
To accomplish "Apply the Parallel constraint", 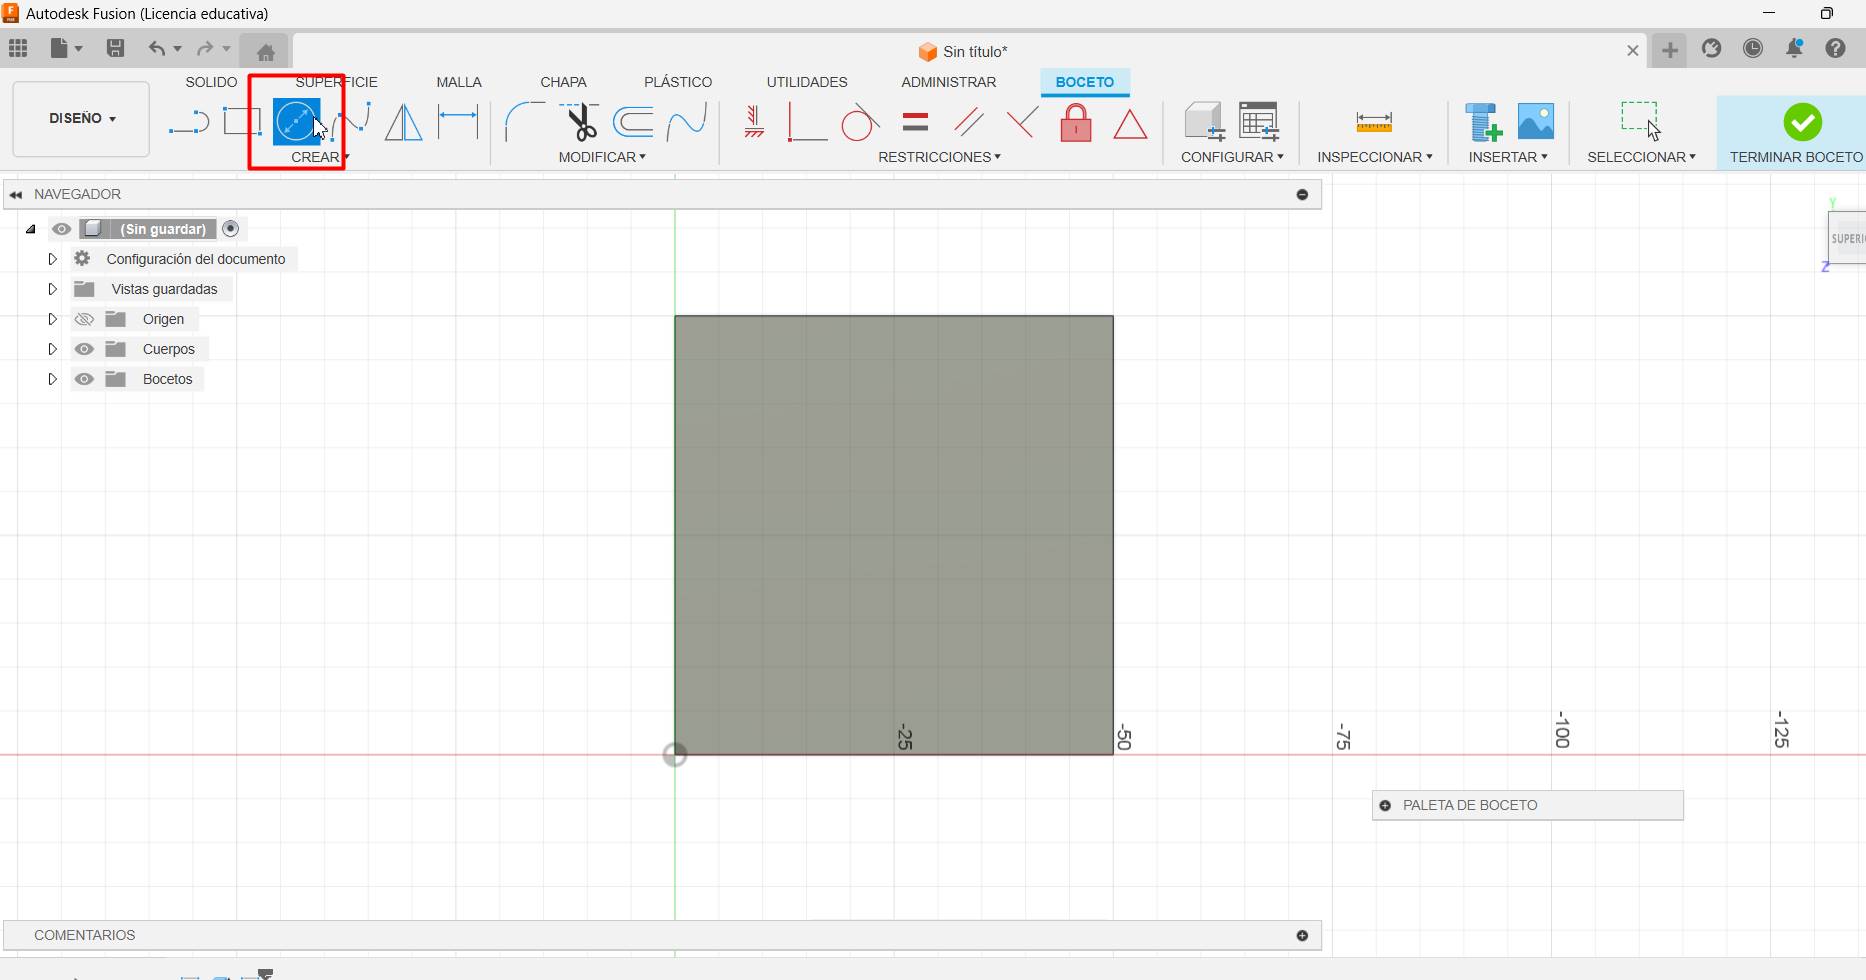I will 968,122.
